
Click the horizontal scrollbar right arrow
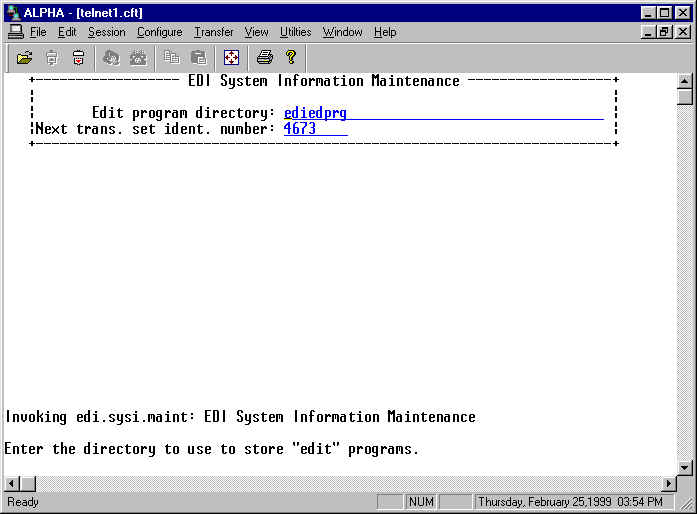669,483
